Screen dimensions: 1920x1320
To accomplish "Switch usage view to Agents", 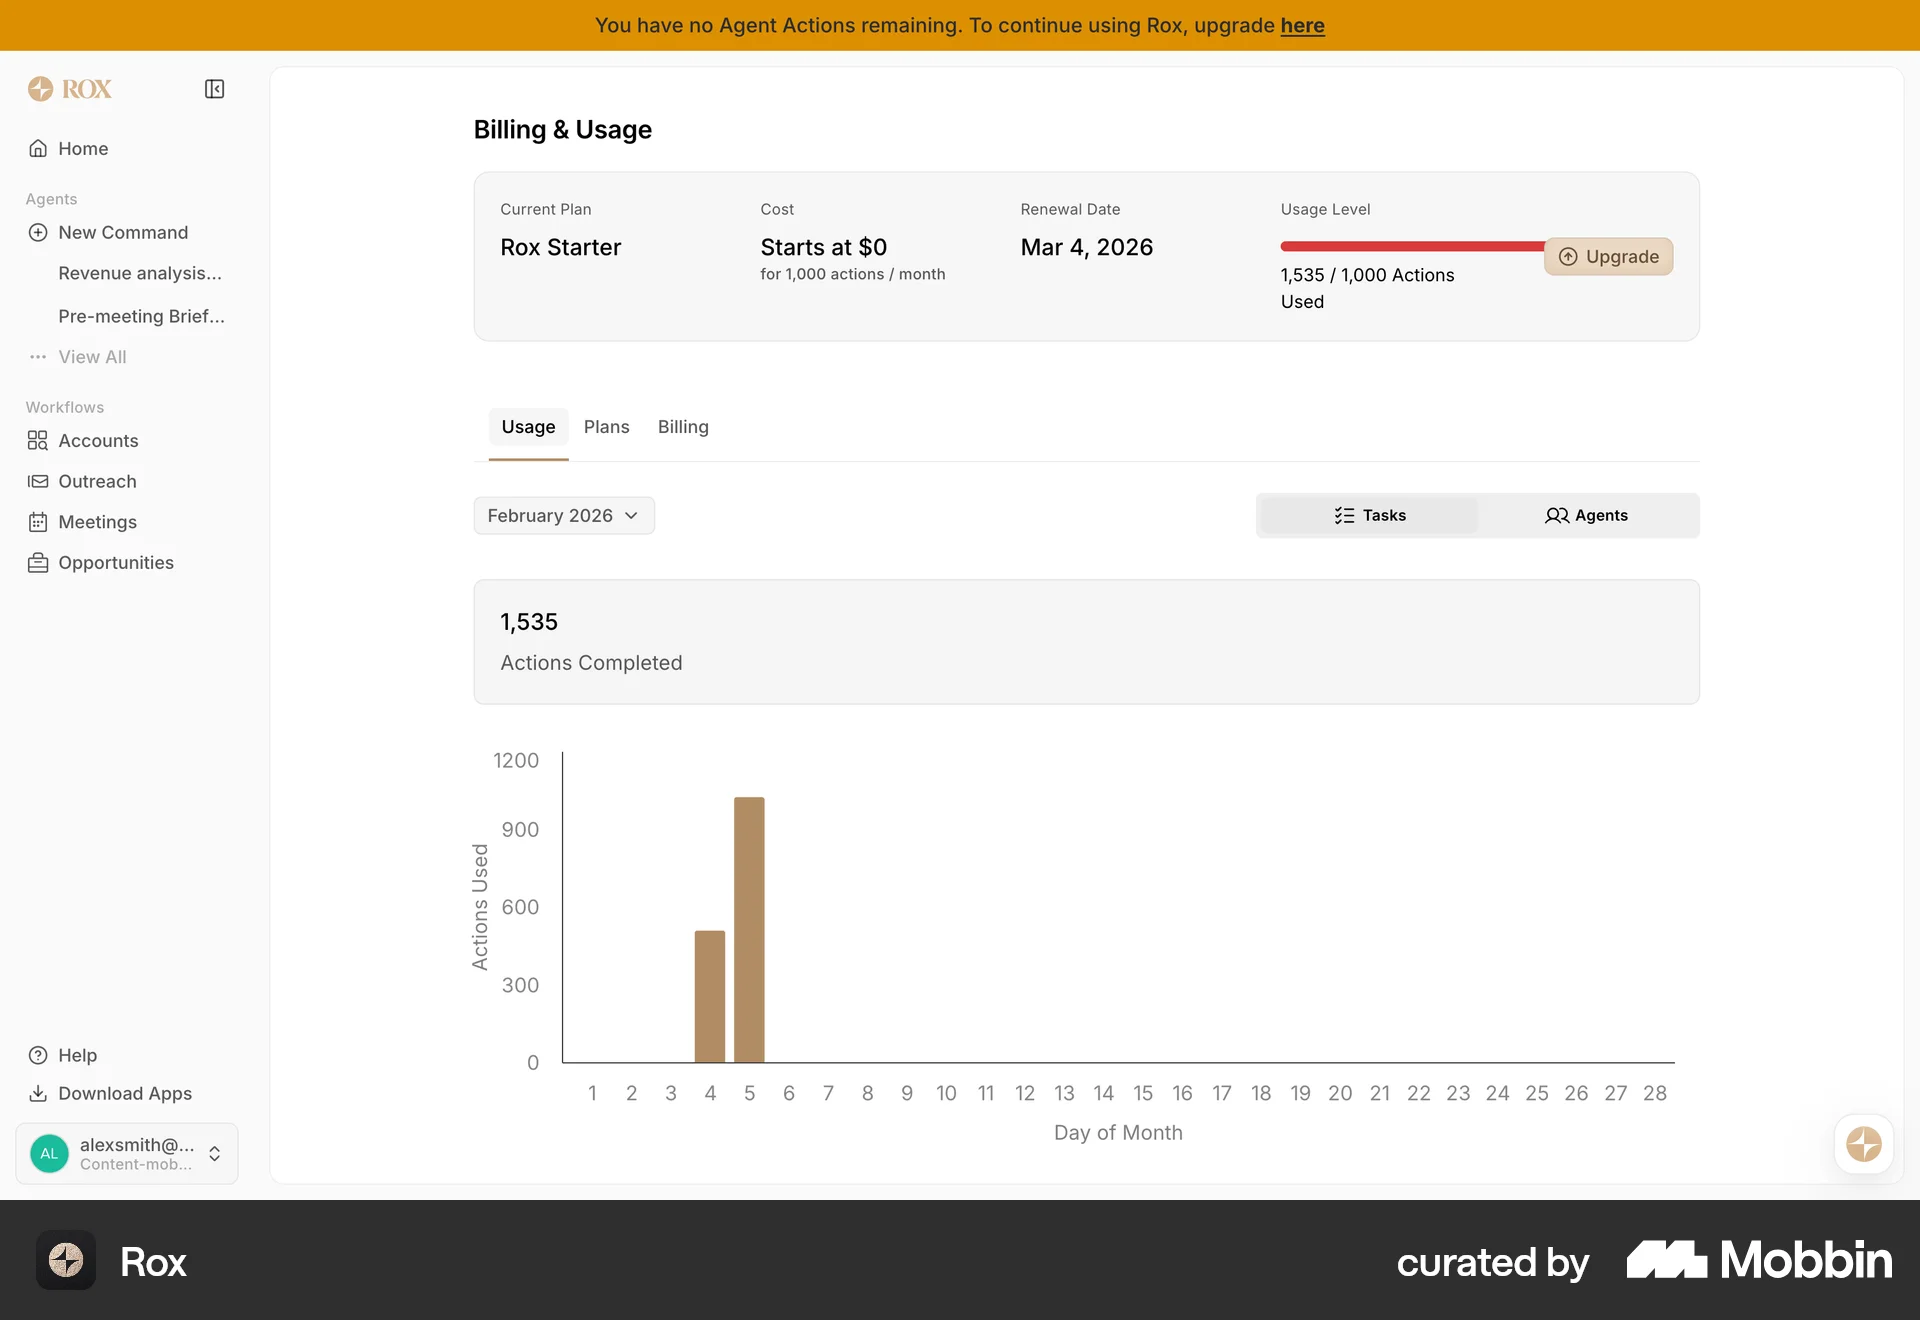I will pos(1587,515).
